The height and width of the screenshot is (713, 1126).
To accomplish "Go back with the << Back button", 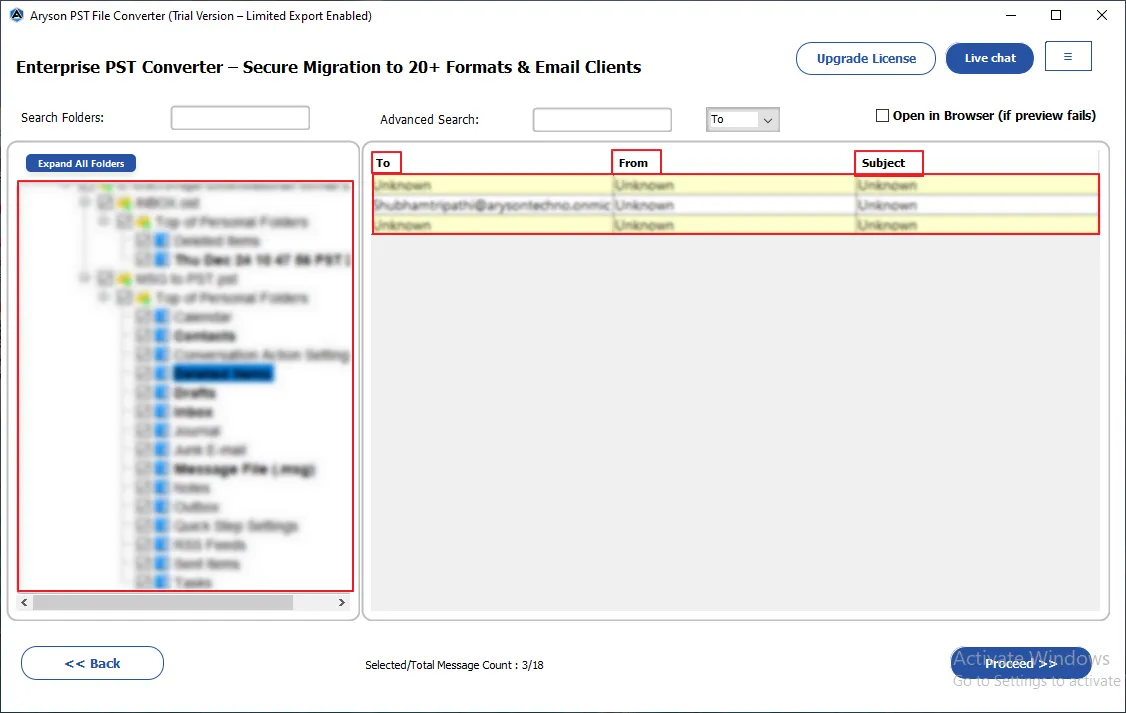I will tap(92, 663).
